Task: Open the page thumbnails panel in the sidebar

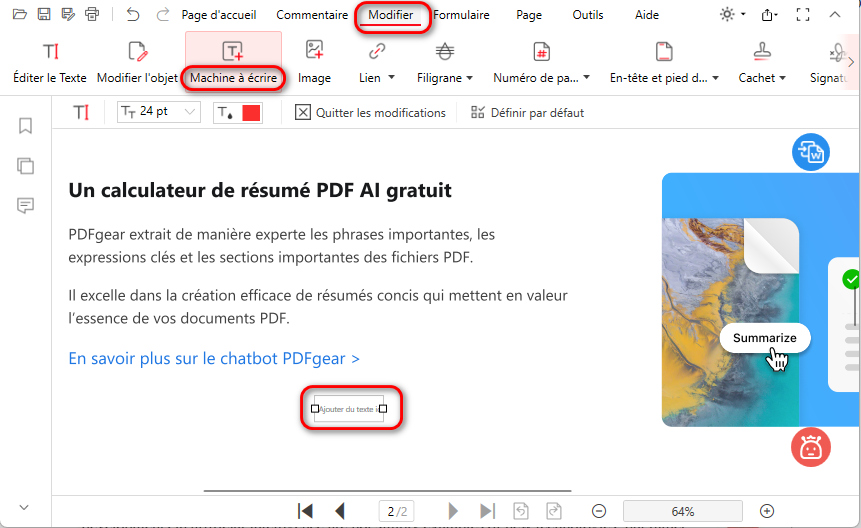Action: tap(25, 166)
